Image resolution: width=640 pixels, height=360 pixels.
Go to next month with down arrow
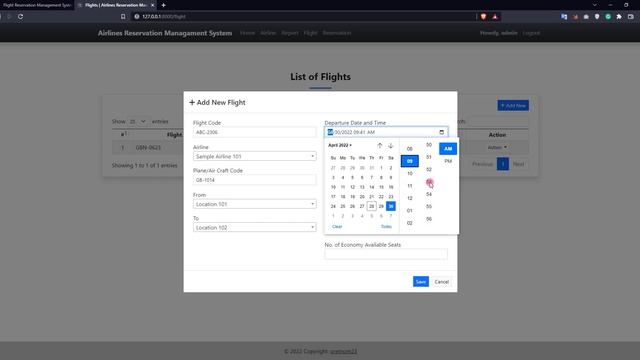pyautogui.click(x=391, y=145)
